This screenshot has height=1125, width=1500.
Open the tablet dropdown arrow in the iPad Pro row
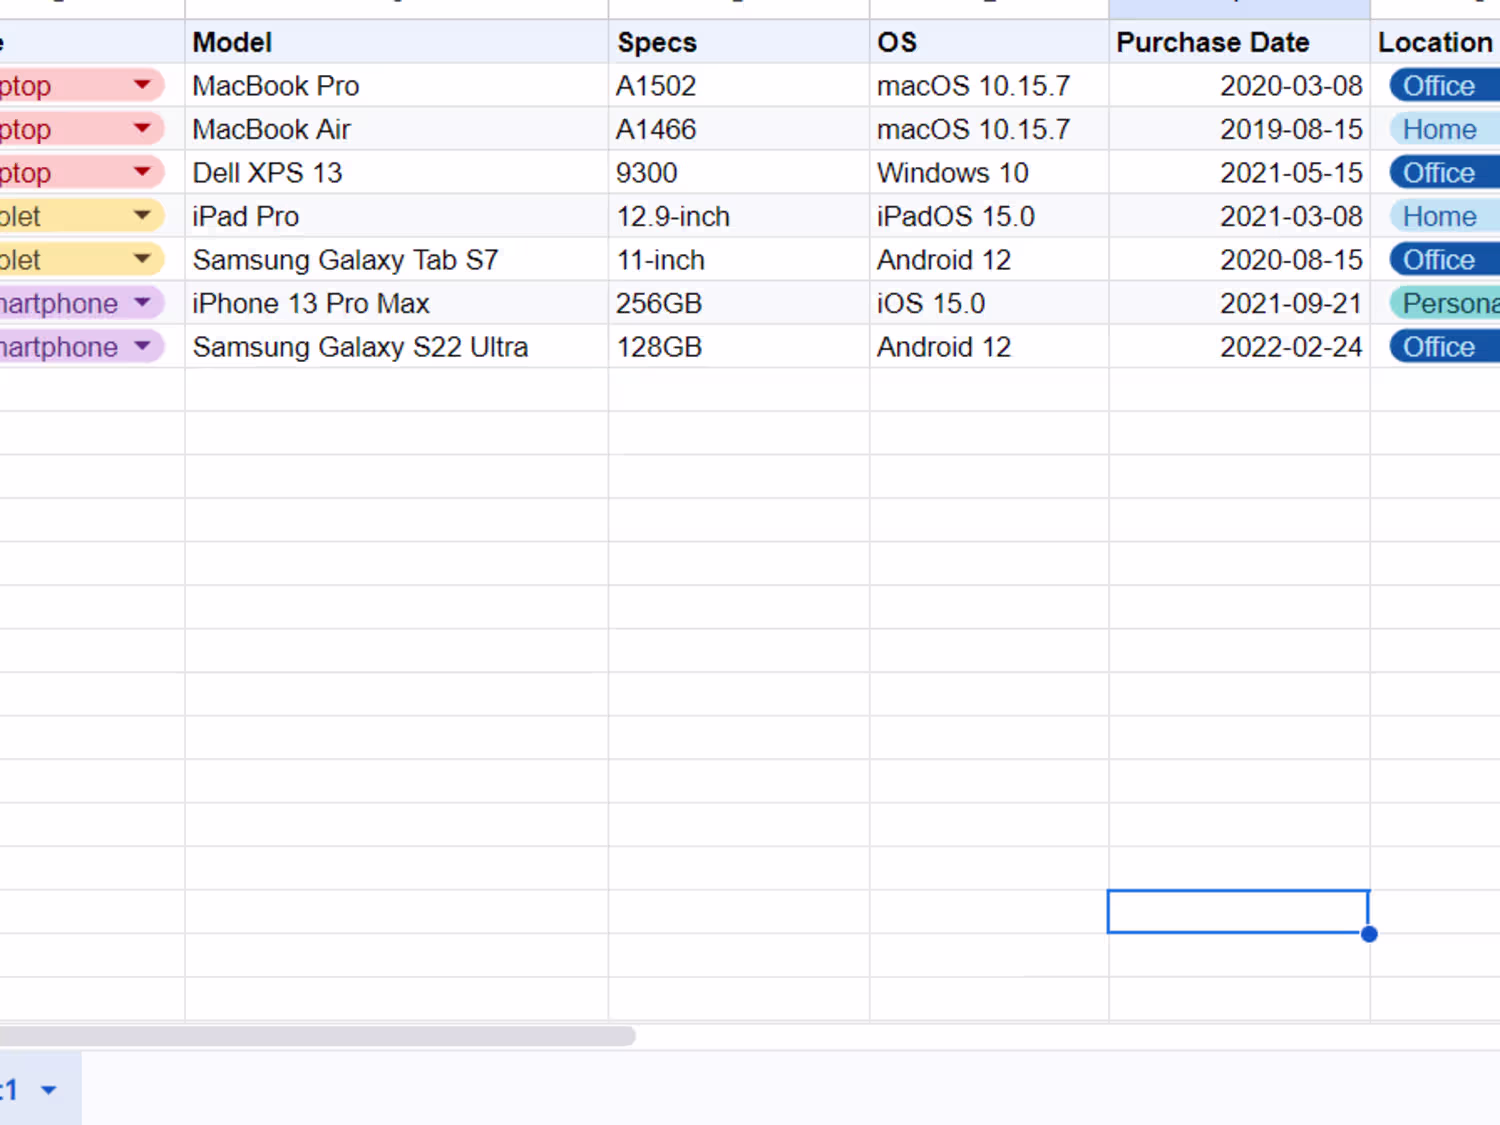tap(142, 216)
